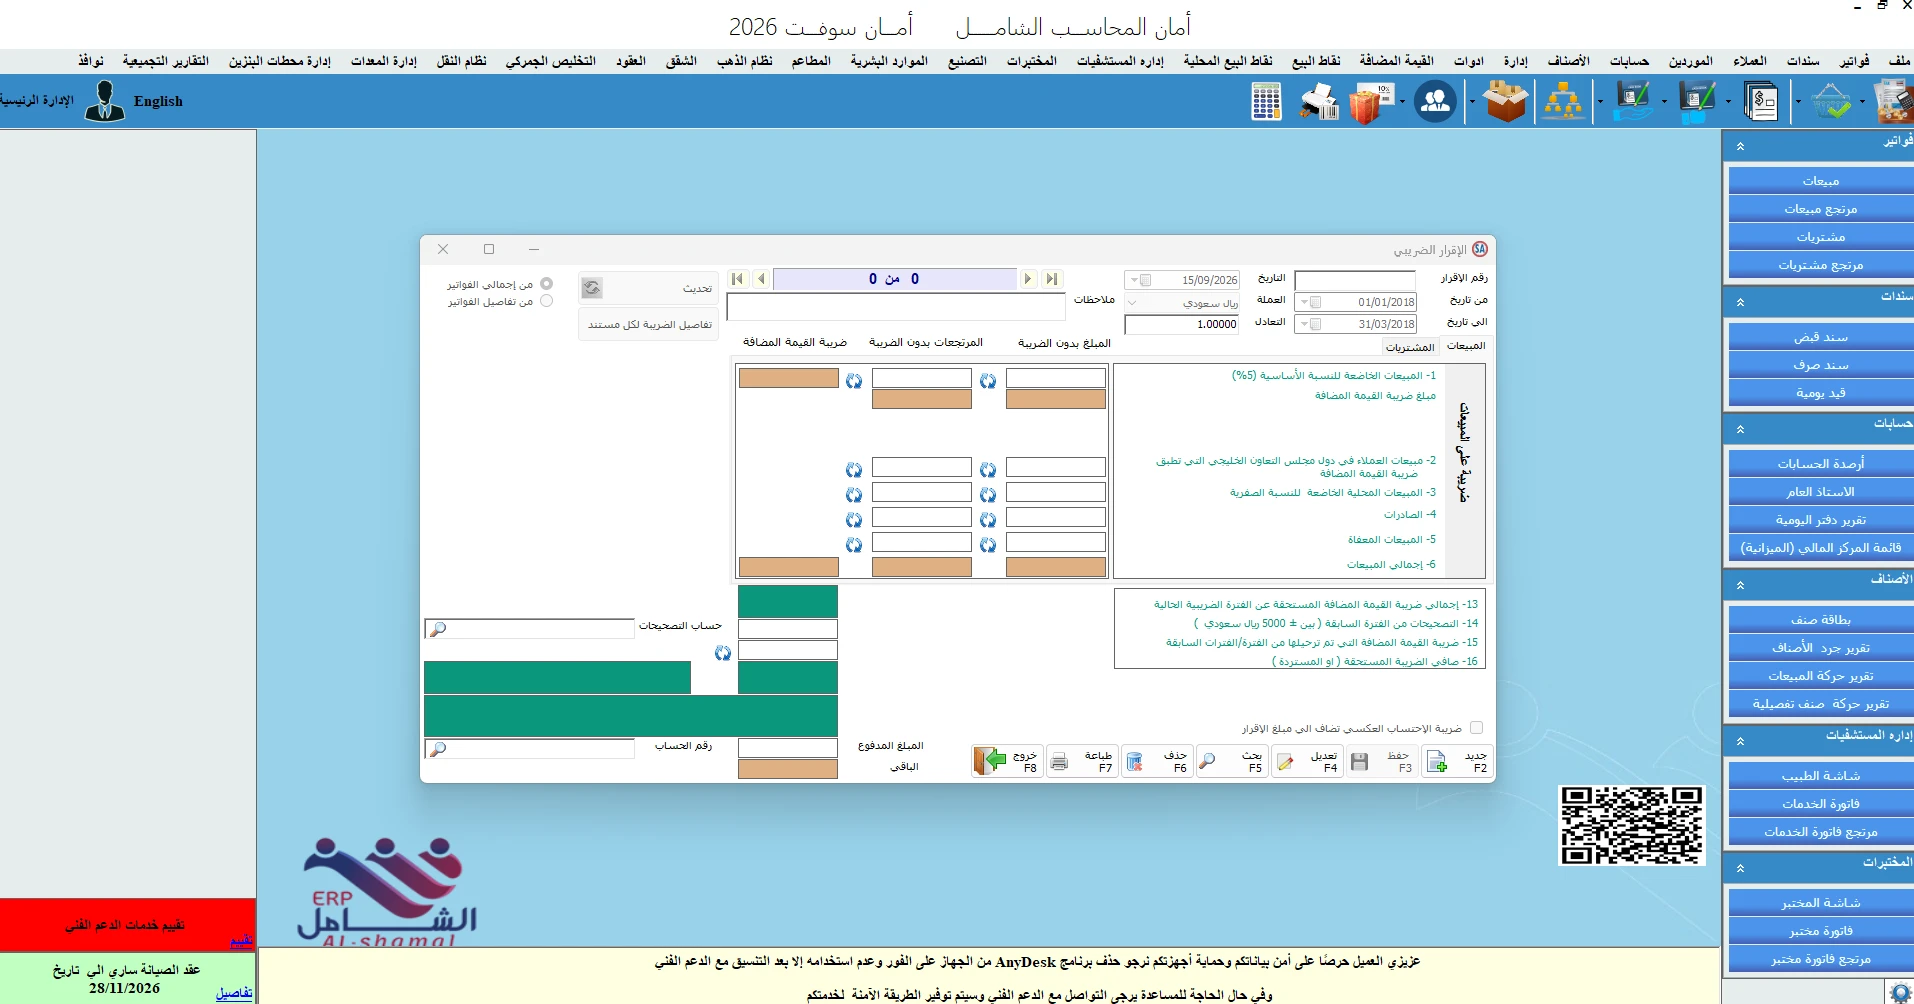
Task: Open the من تاريخ date picker
Action: click(1356, 302)
